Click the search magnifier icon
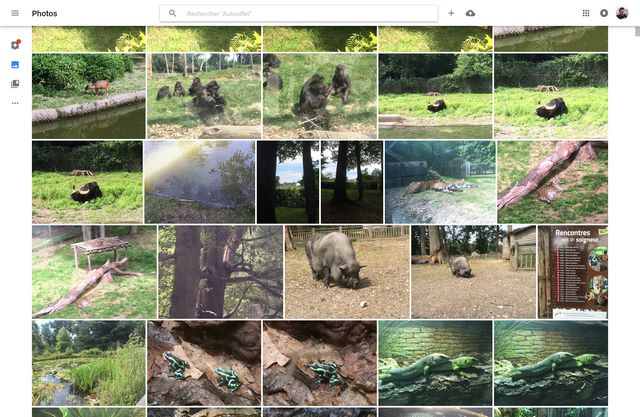The image size is (640, 417). point(173,13)
